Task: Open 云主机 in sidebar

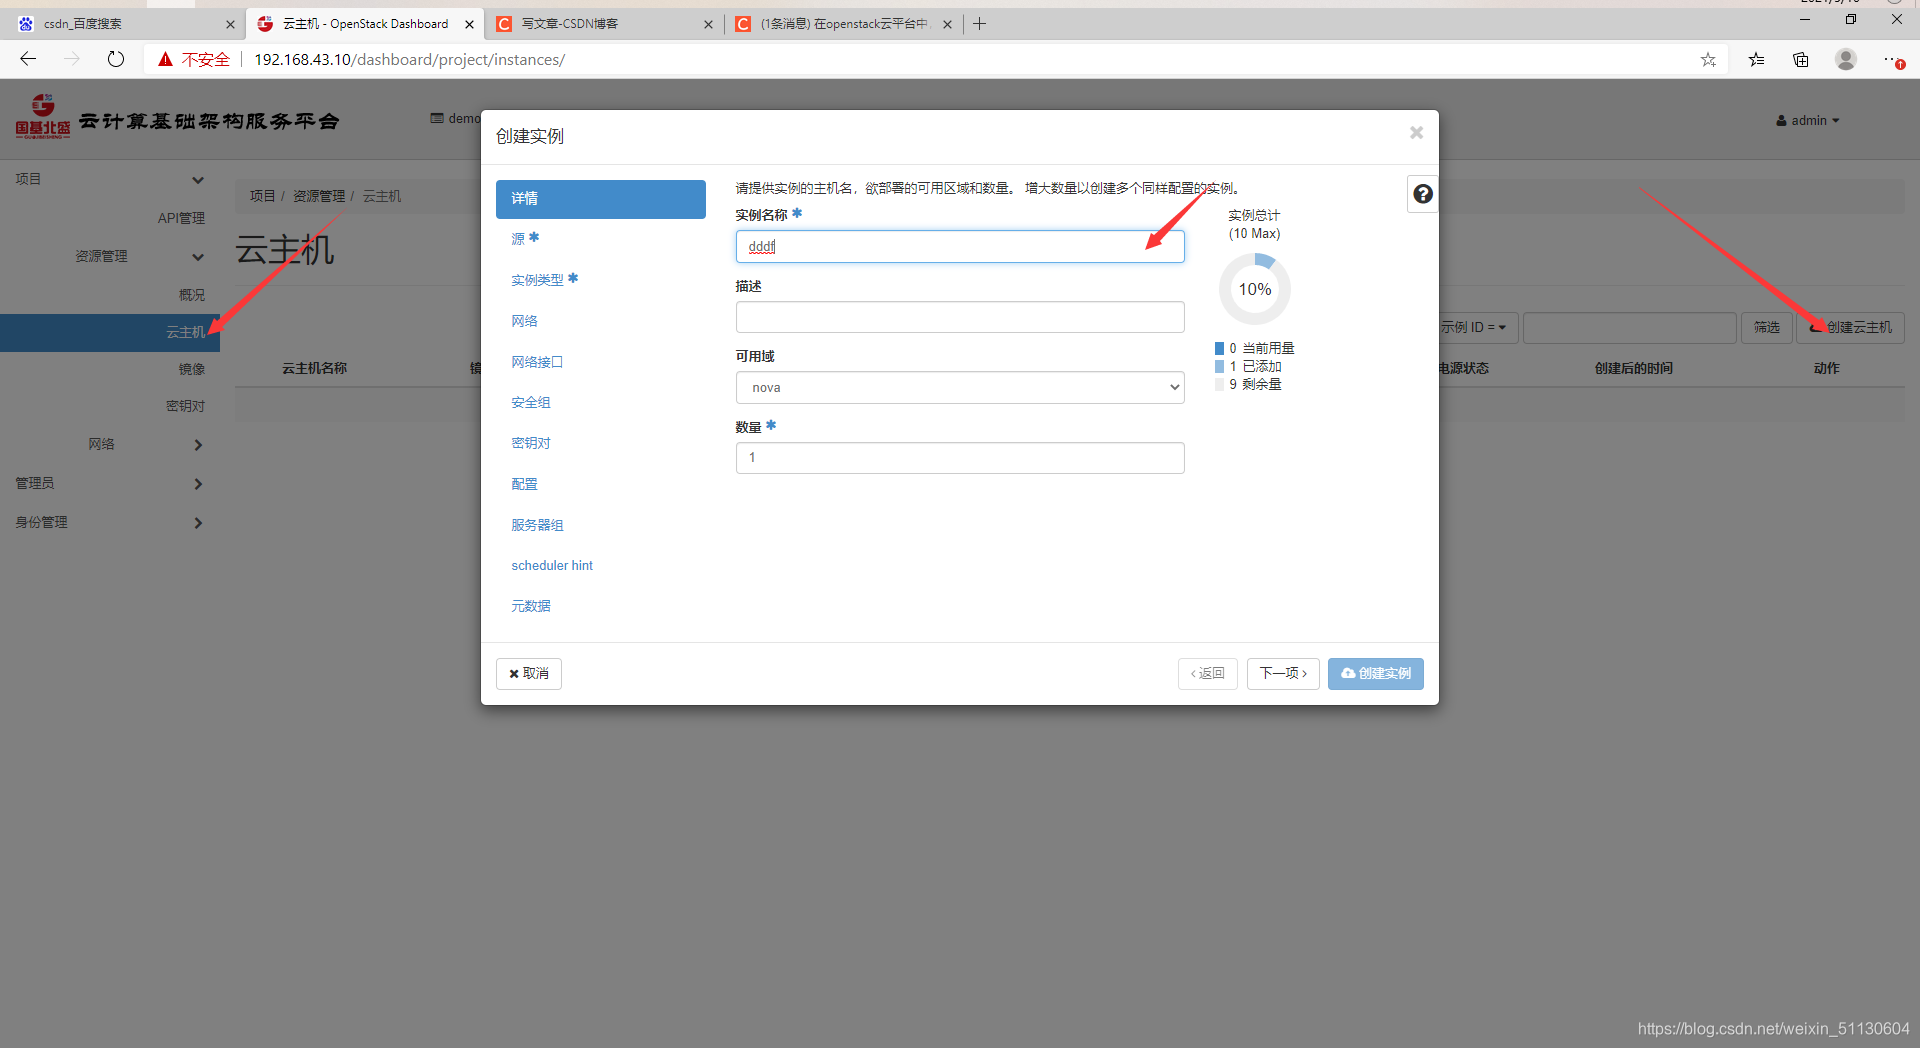Action: pos(110,332)
